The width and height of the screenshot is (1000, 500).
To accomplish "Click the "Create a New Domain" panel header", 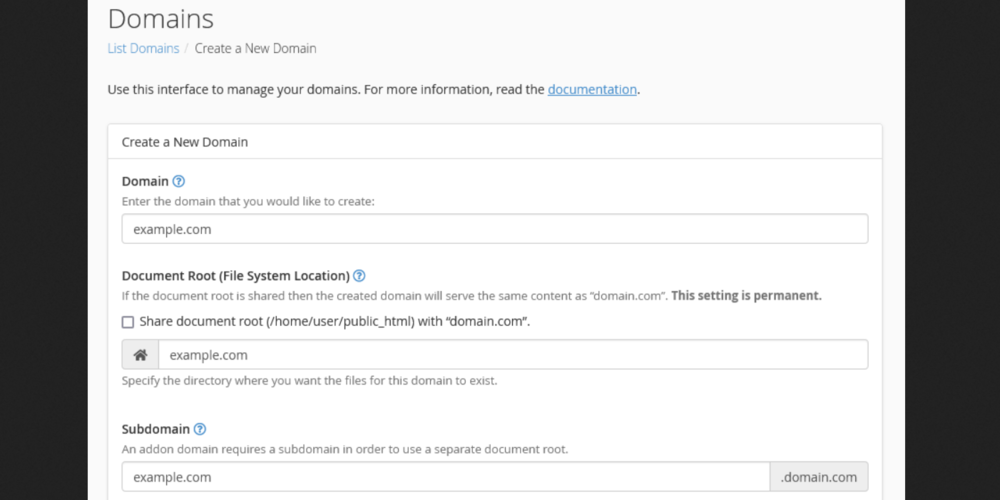I will 185,142.
